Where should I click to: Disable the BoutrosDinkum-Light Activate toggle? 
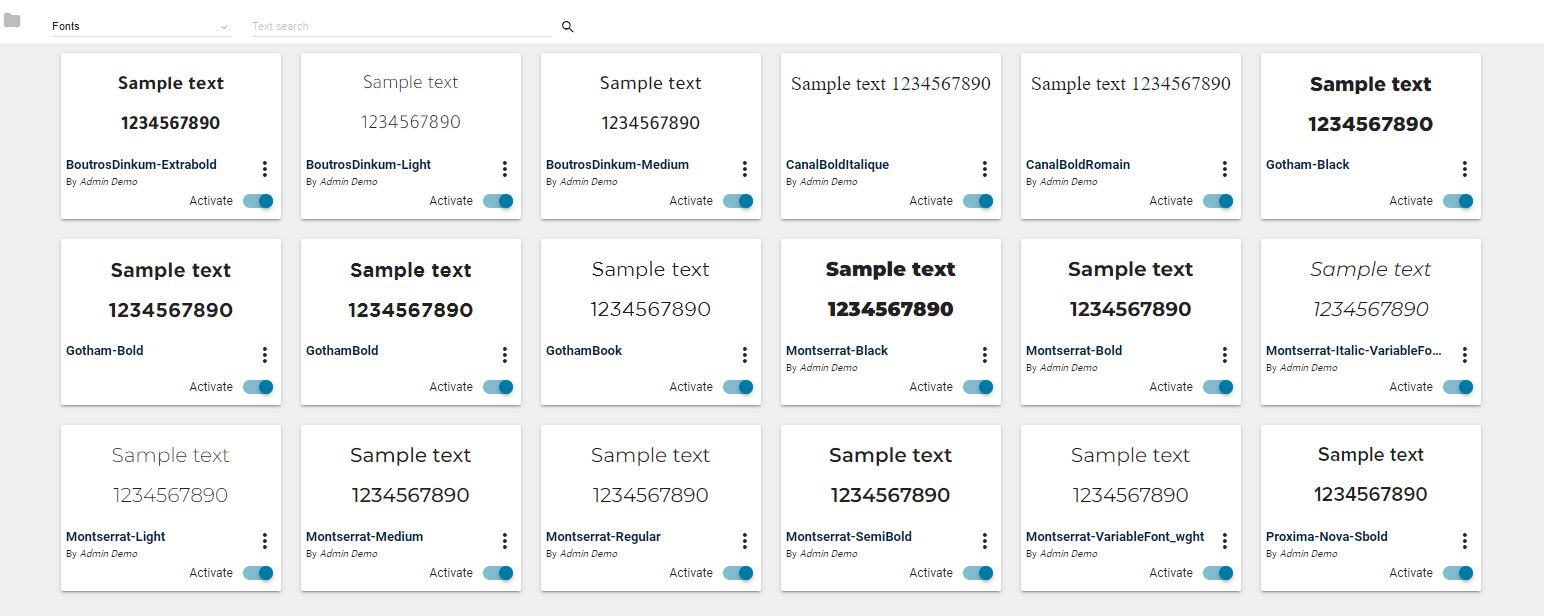[498, 201]
